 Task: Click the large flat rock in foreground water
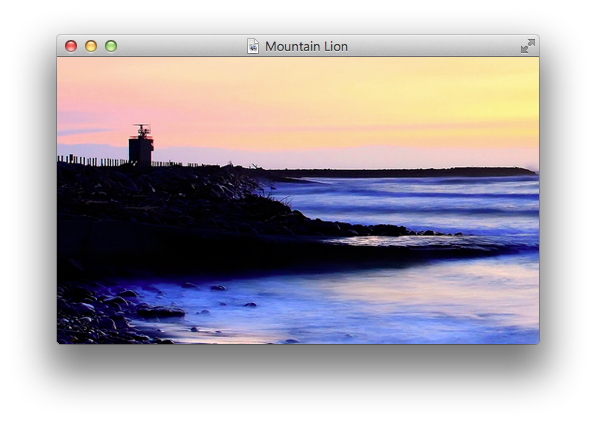tap(160, 312)
